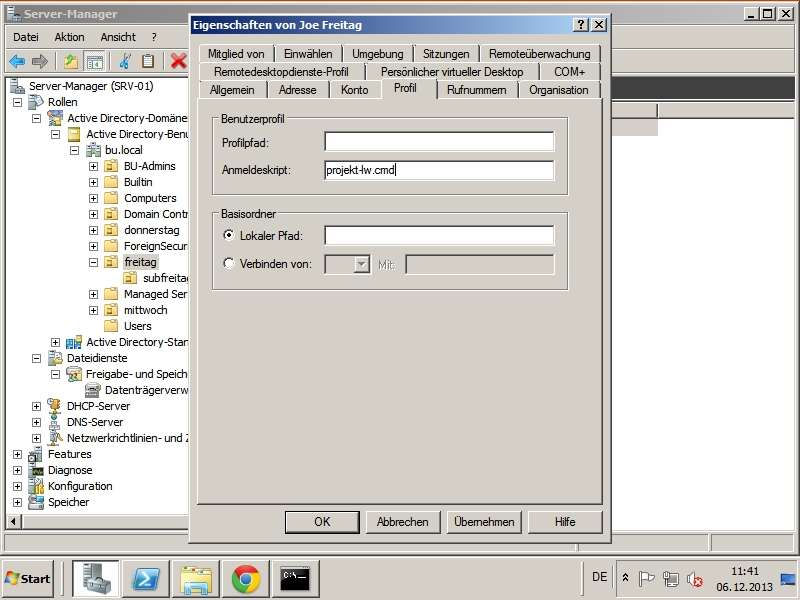Select the Lokaler Pfad radio button

[230, 236]
